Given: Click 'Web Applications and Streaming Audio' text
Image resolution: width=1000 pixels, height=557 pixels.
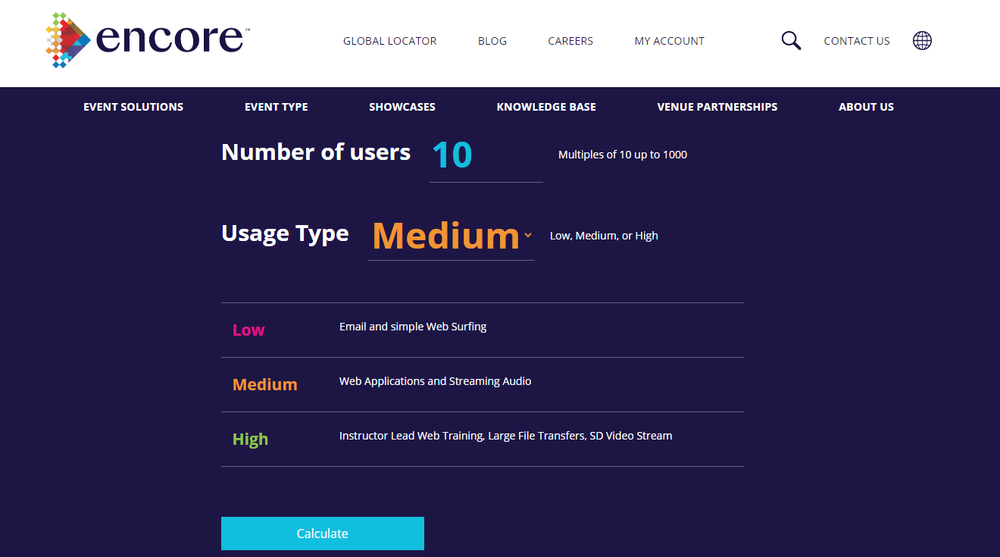Looking at the screenshot, I should (435, 381).
